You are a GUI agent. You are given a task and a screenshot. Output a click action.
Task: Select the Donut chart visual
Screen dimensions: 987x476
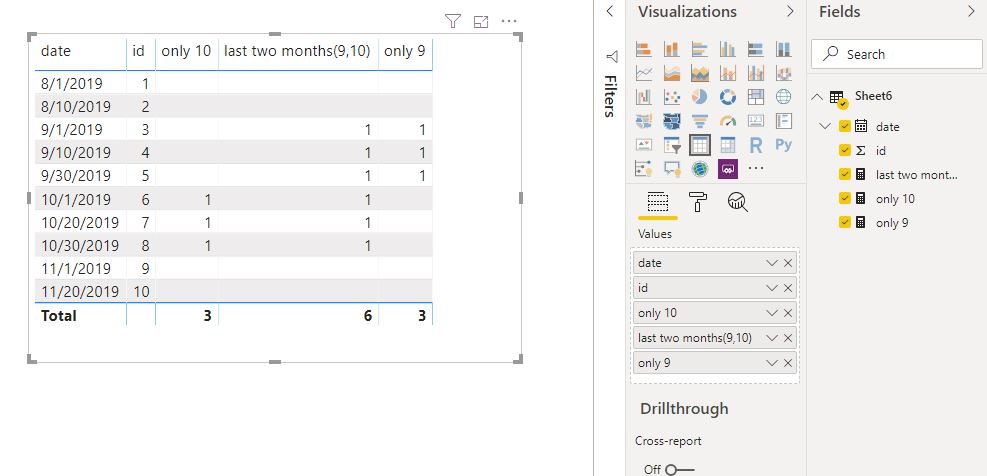[728, 97]
